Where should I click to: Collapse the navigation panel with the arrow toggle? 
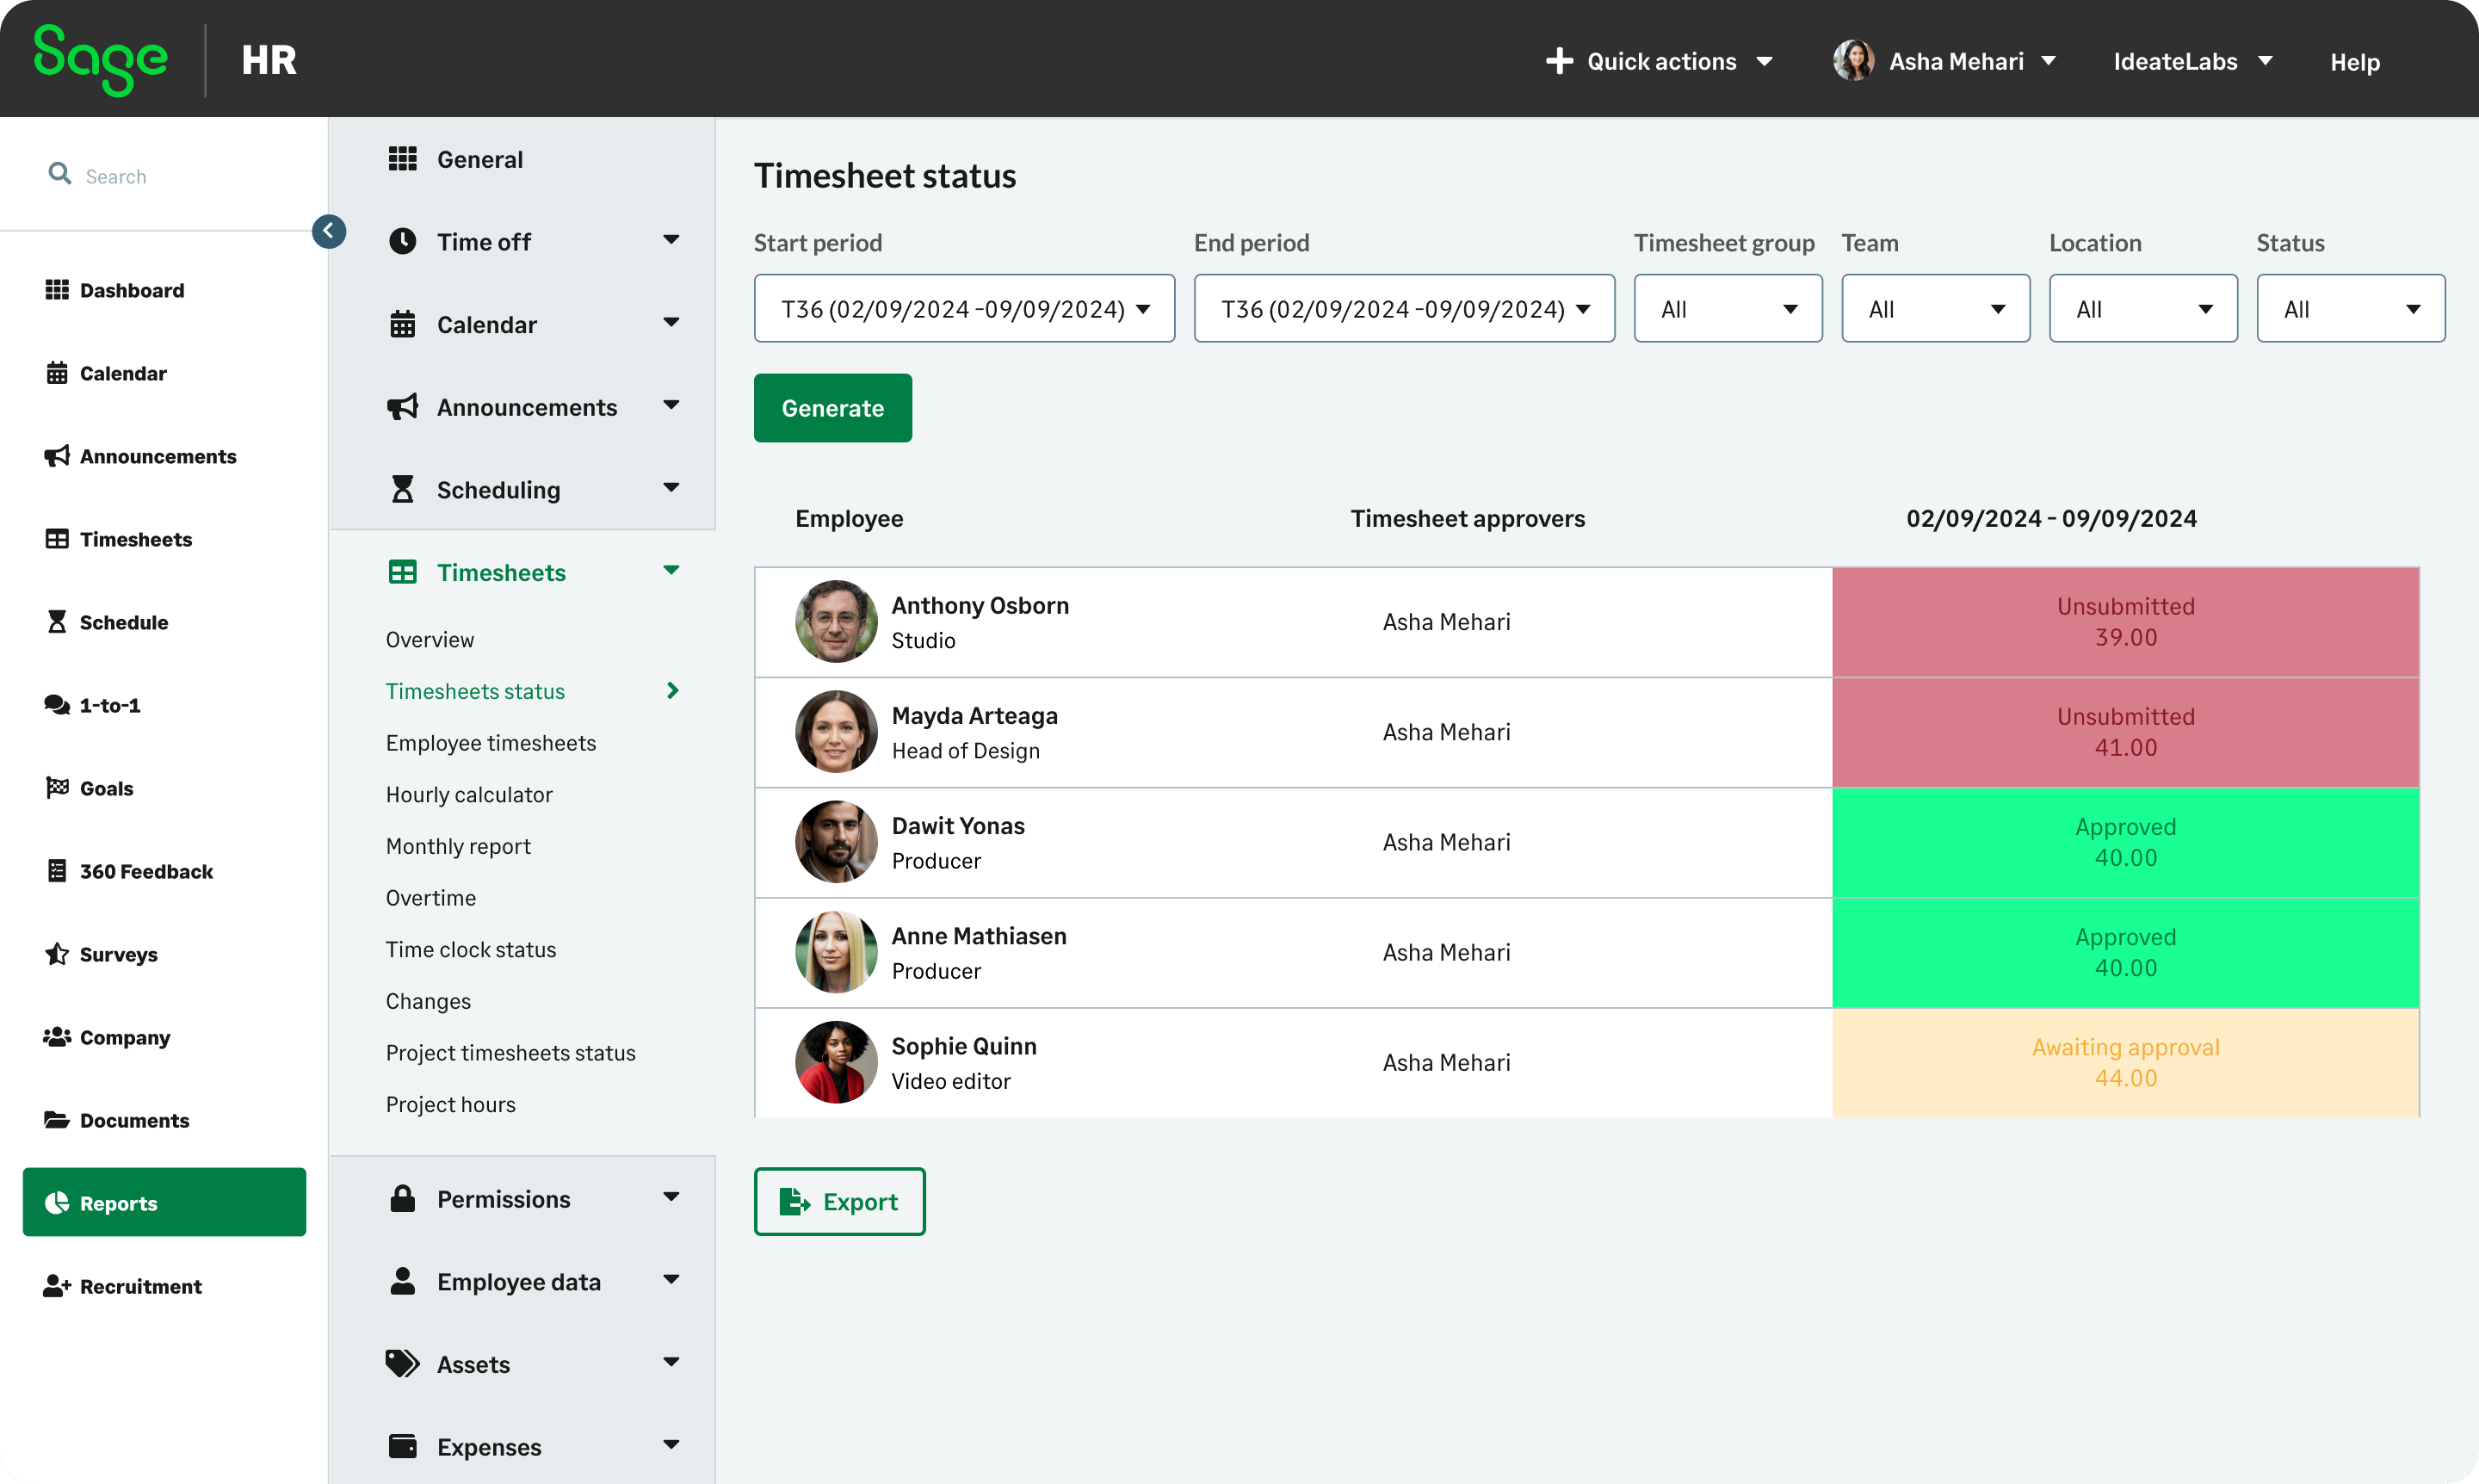(x=328, y=231)
